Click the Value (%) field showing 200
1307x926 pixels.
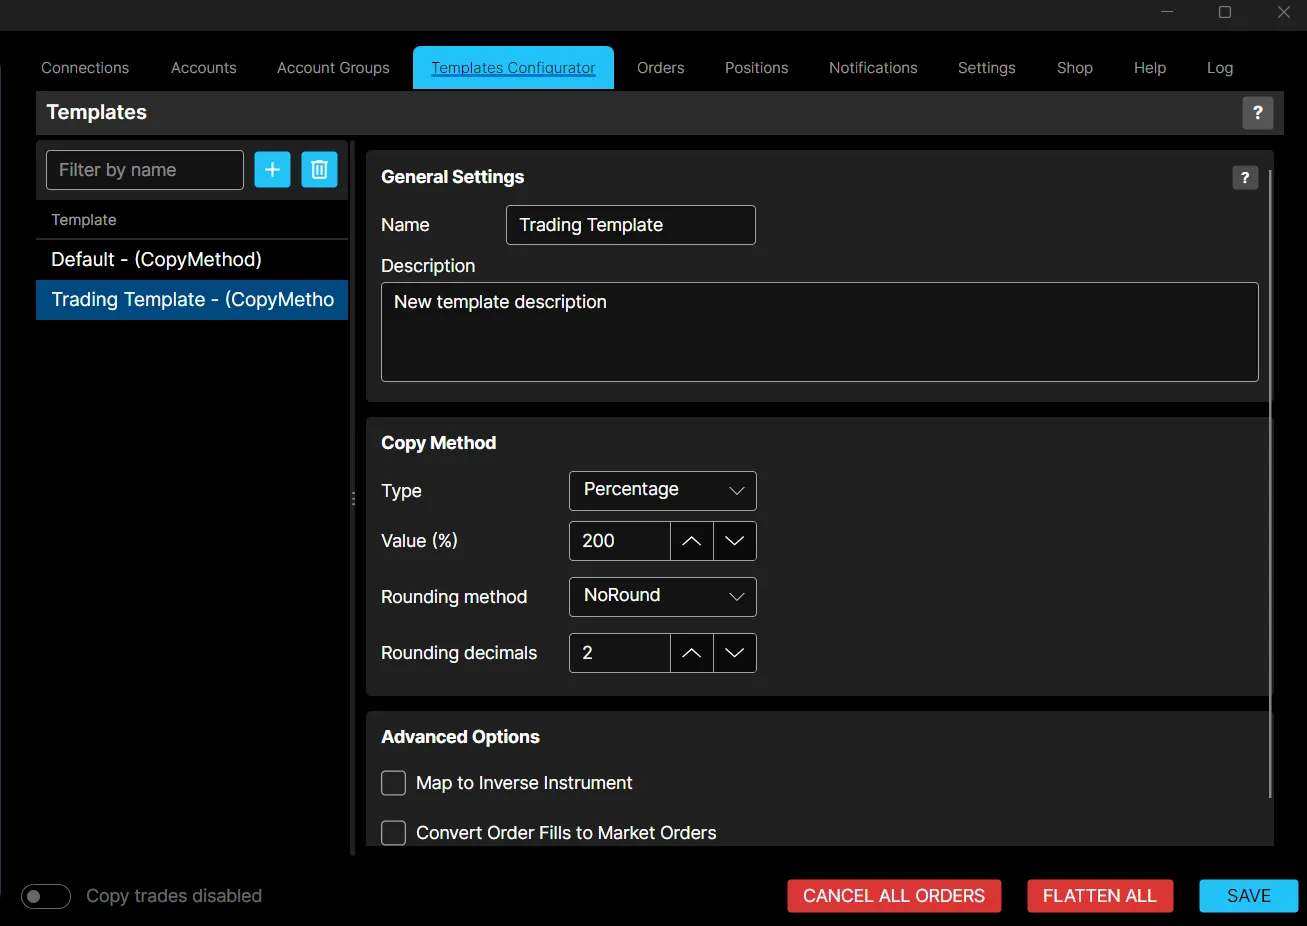619,541
